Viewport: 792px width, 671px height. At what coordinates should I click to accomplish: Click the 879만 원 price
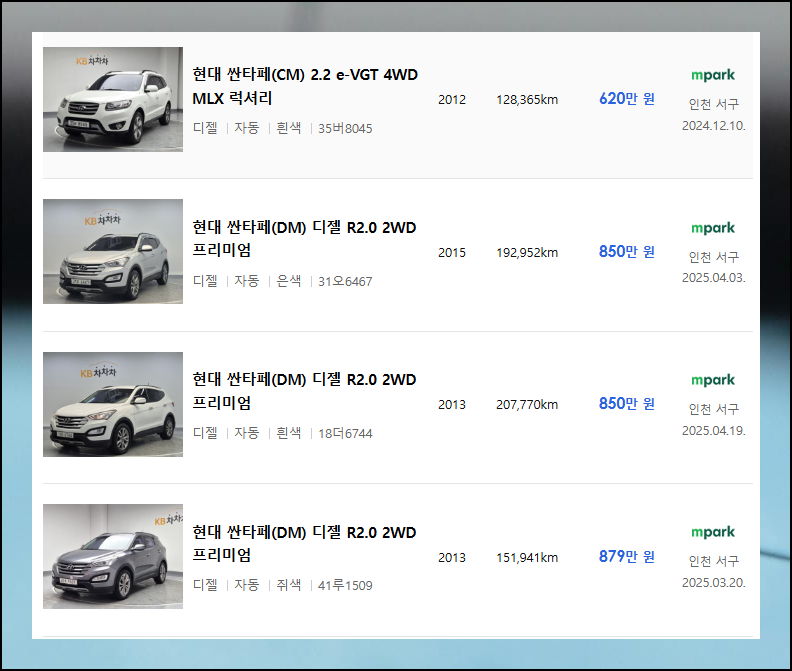point(627,557)
